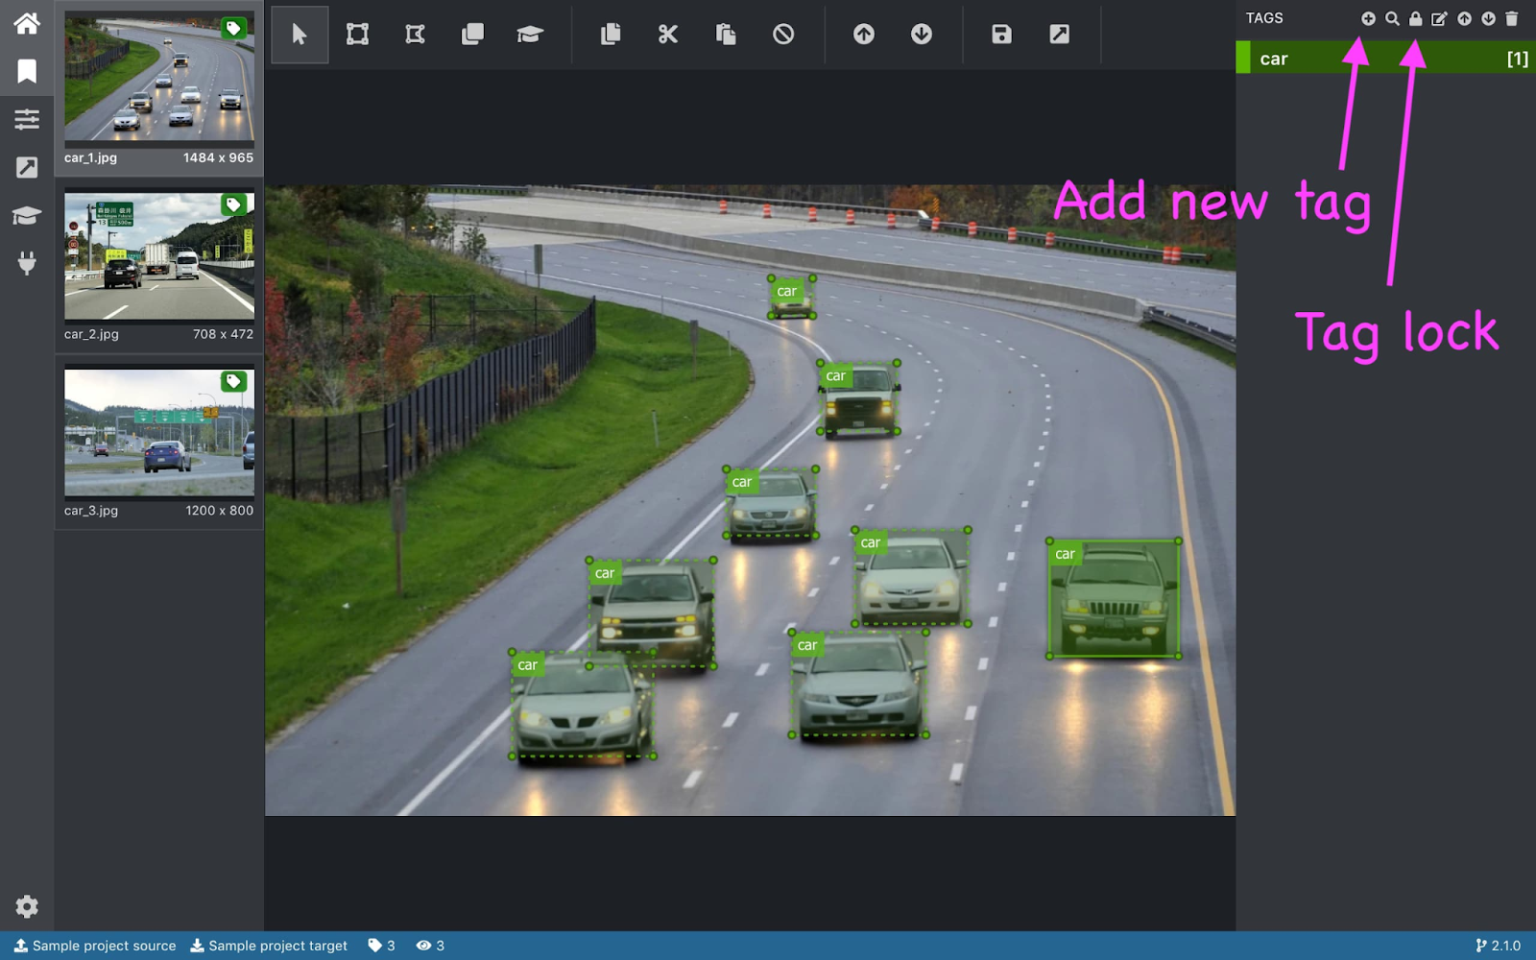This screenshot has height=960, width=1536.
Task: Activate the Draw Polygon tool
Action: 415,34
